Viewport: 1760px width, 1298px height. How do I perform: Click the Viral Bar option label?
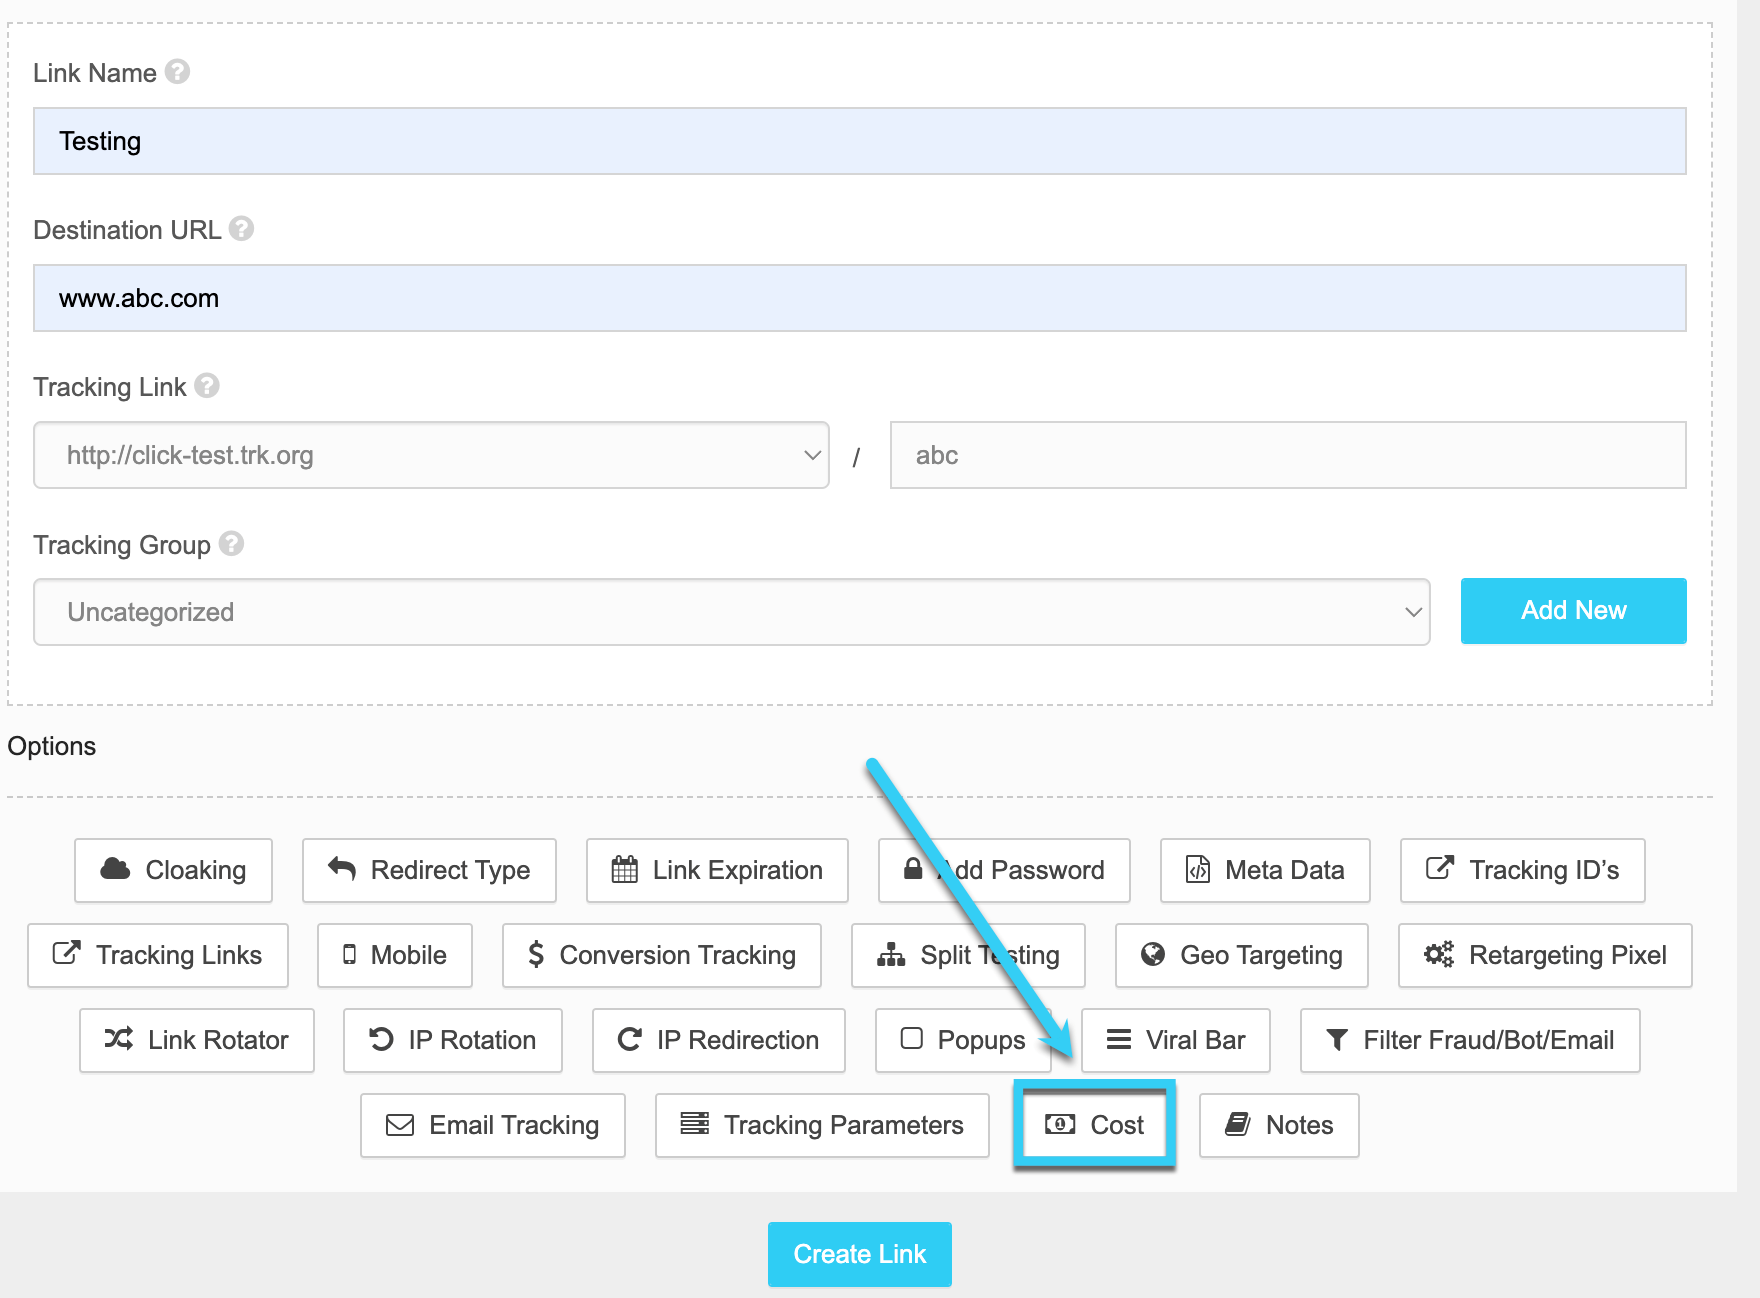click(1196, 1040)
